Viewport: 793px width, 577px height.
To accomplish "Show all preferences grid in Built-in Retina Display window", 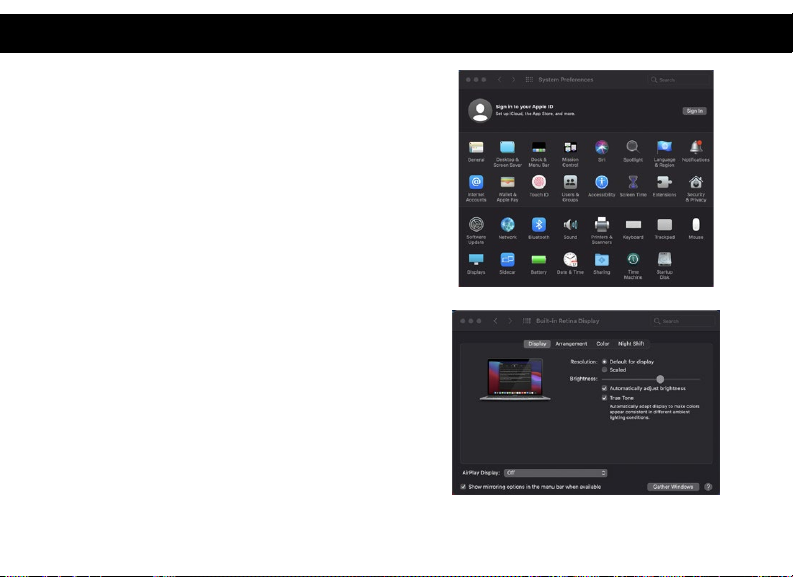I will tap(526, 321).
